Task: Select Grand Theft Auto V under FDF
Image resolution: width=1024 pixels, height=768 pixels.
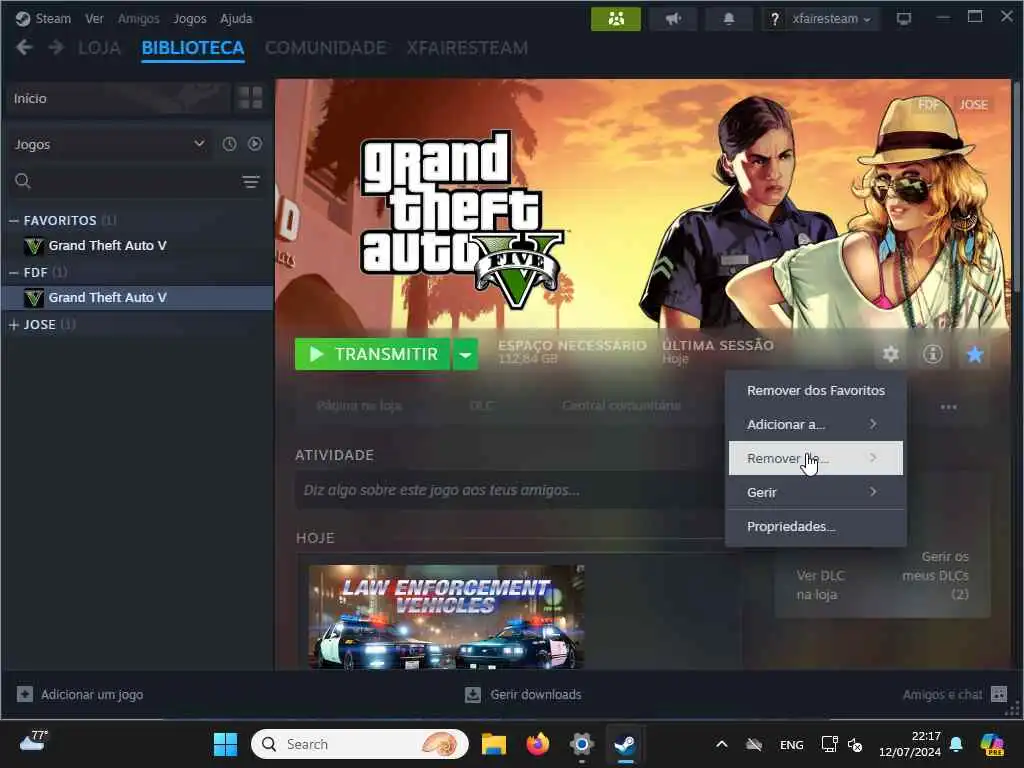Action: 138,298
